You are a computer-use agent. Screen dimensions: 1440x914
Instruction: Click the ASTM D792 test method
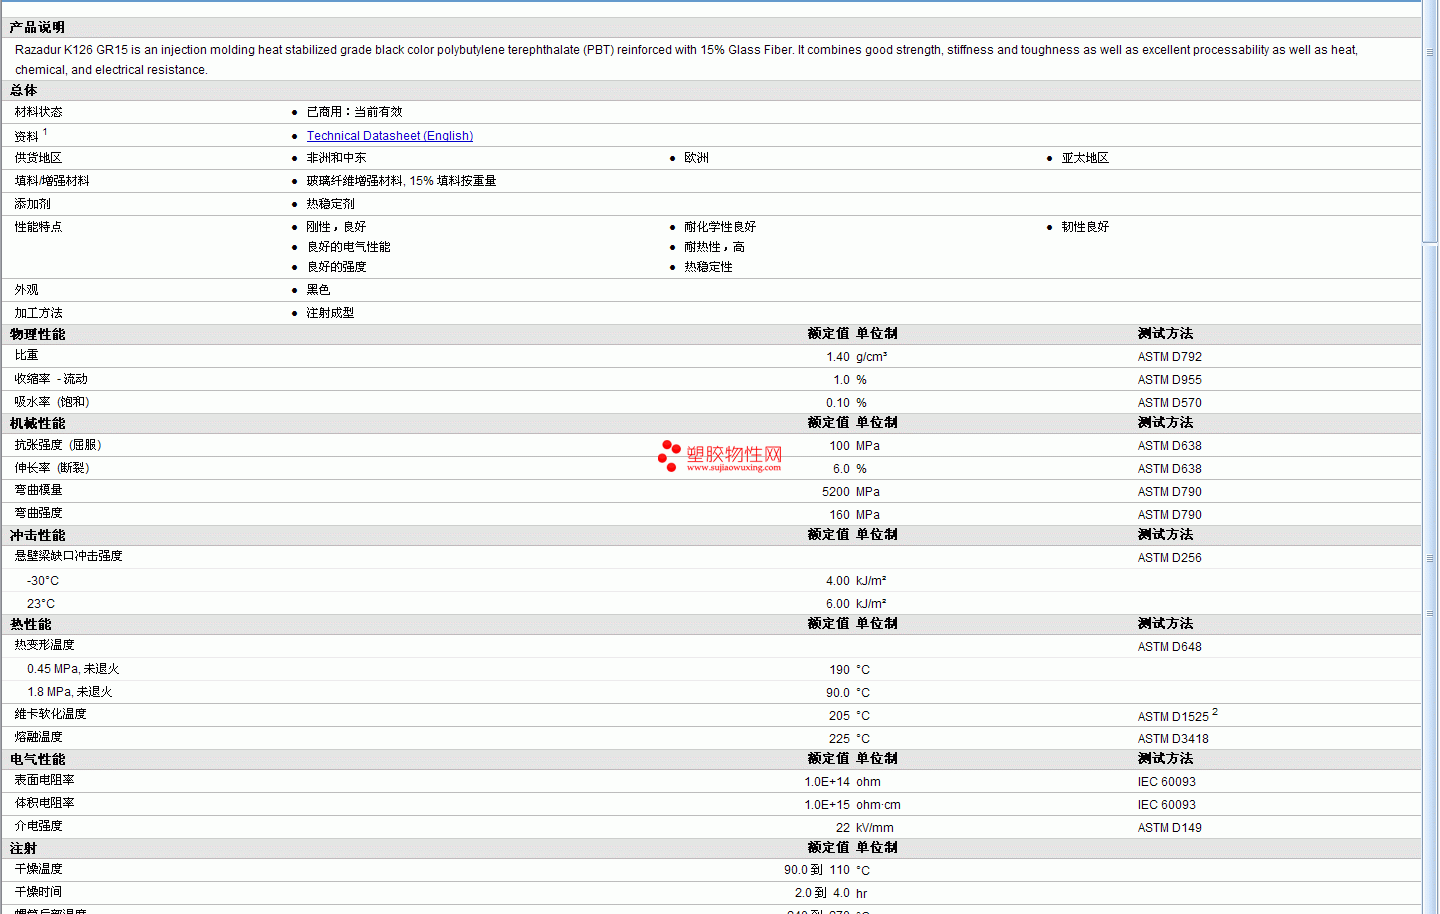[x=1170, y=357]
